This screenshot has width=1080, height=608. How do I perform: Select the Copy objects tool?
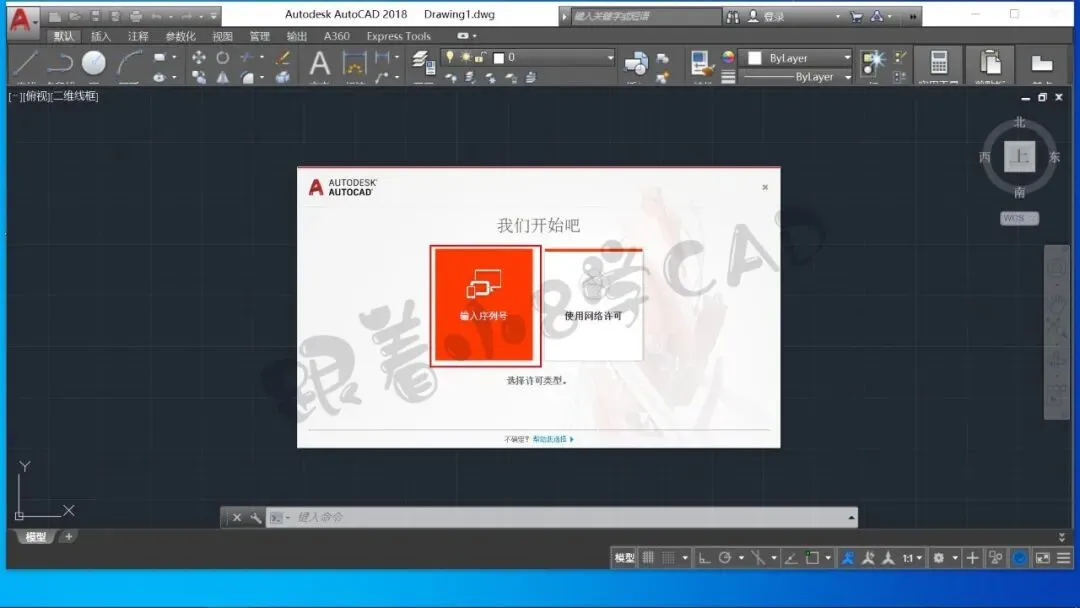click(x=198, y=78)
